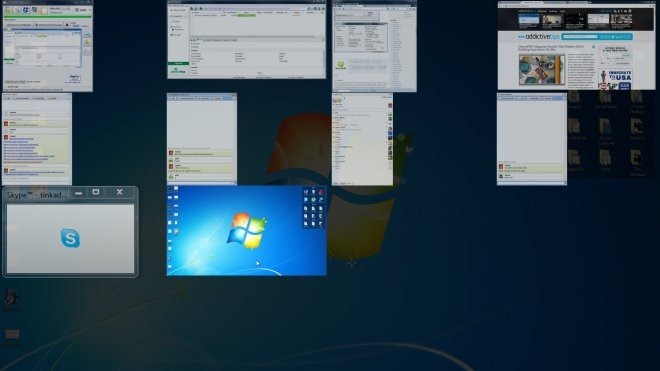Viewport: 660px width, 371px height.
Task: Select the chat window thumbnail with blue links
Action: 37,139
